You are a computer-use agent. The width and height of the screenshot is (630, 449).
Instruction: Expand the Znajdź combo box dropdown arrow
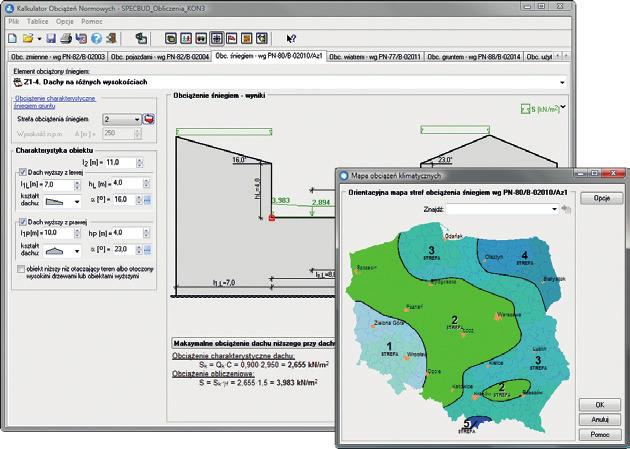click(x=554, y=209)
